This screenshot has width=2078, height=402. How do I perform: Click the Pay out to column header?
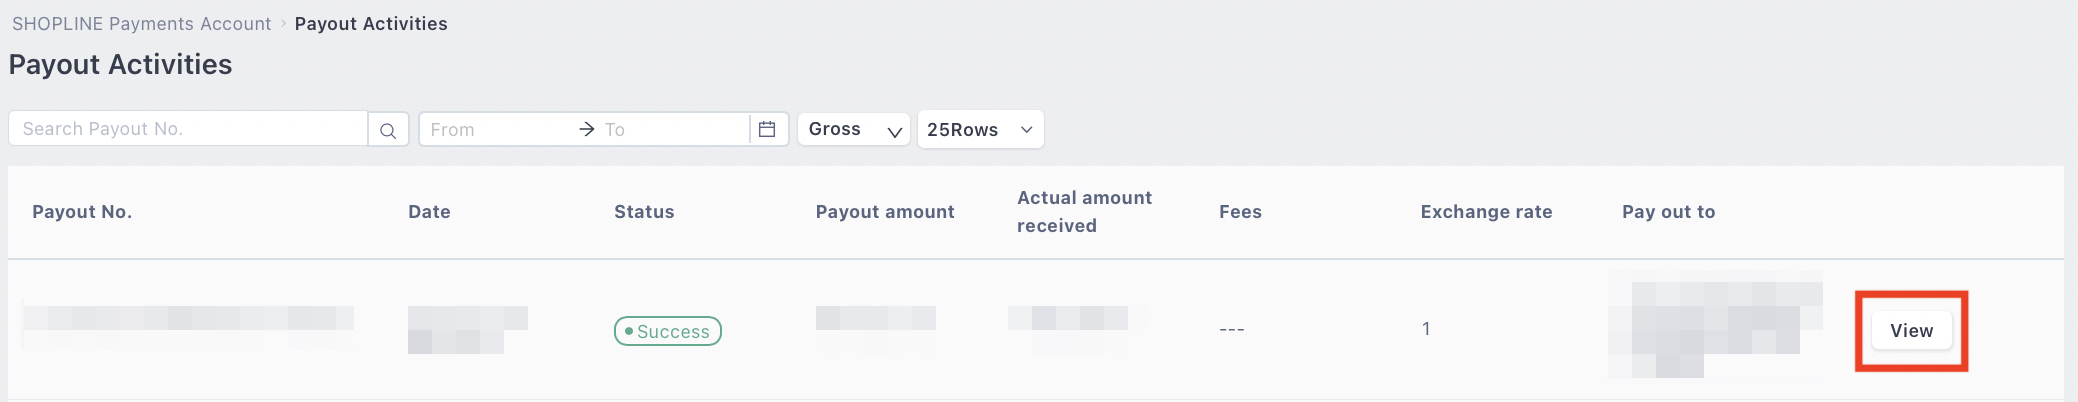(x=1668, y=212)
